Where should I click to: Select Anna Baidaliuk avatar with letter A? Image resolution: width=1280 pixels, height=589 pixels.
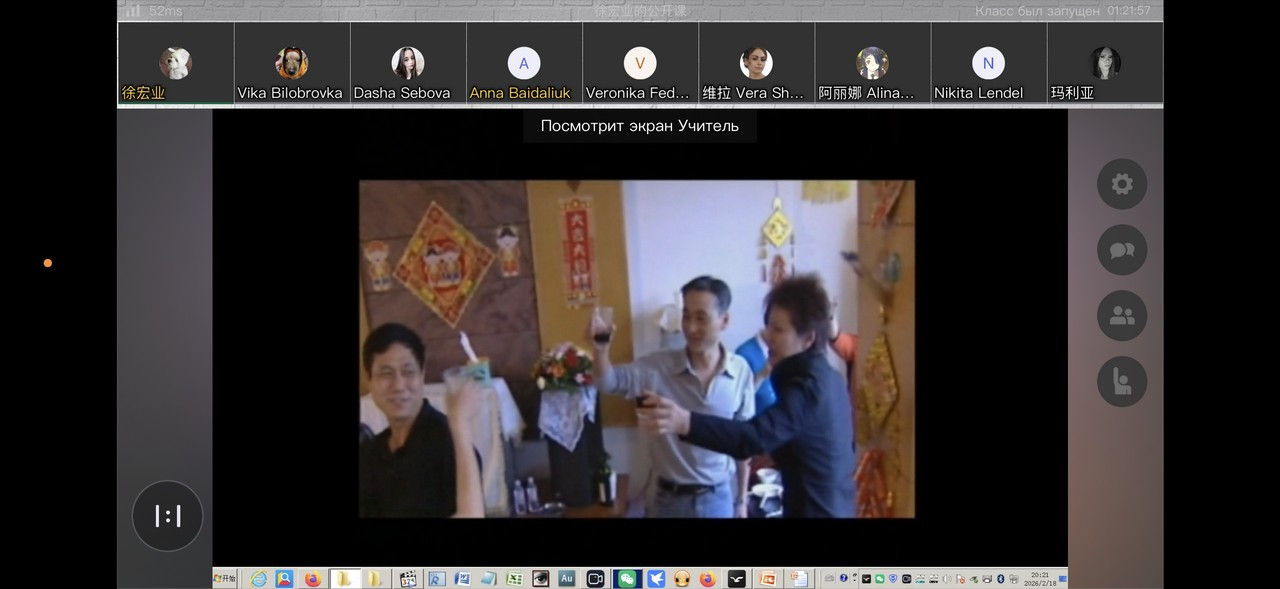[524, 63]
